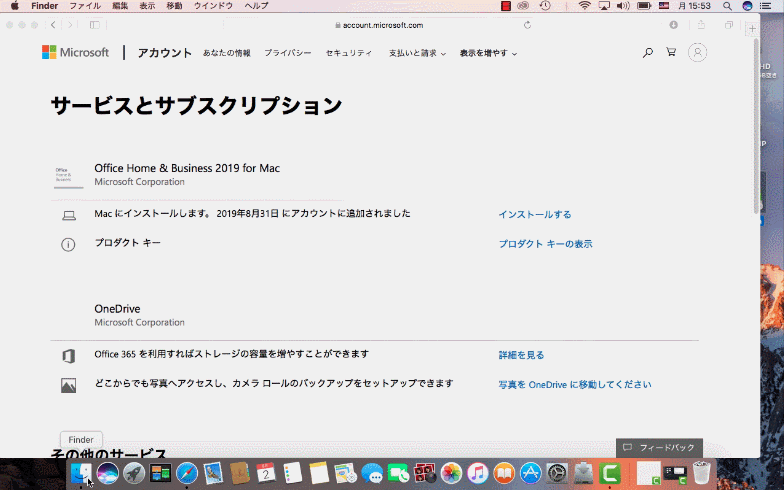Reload the page with the refresh icon

pyautogui.click(x=527, y=25)
